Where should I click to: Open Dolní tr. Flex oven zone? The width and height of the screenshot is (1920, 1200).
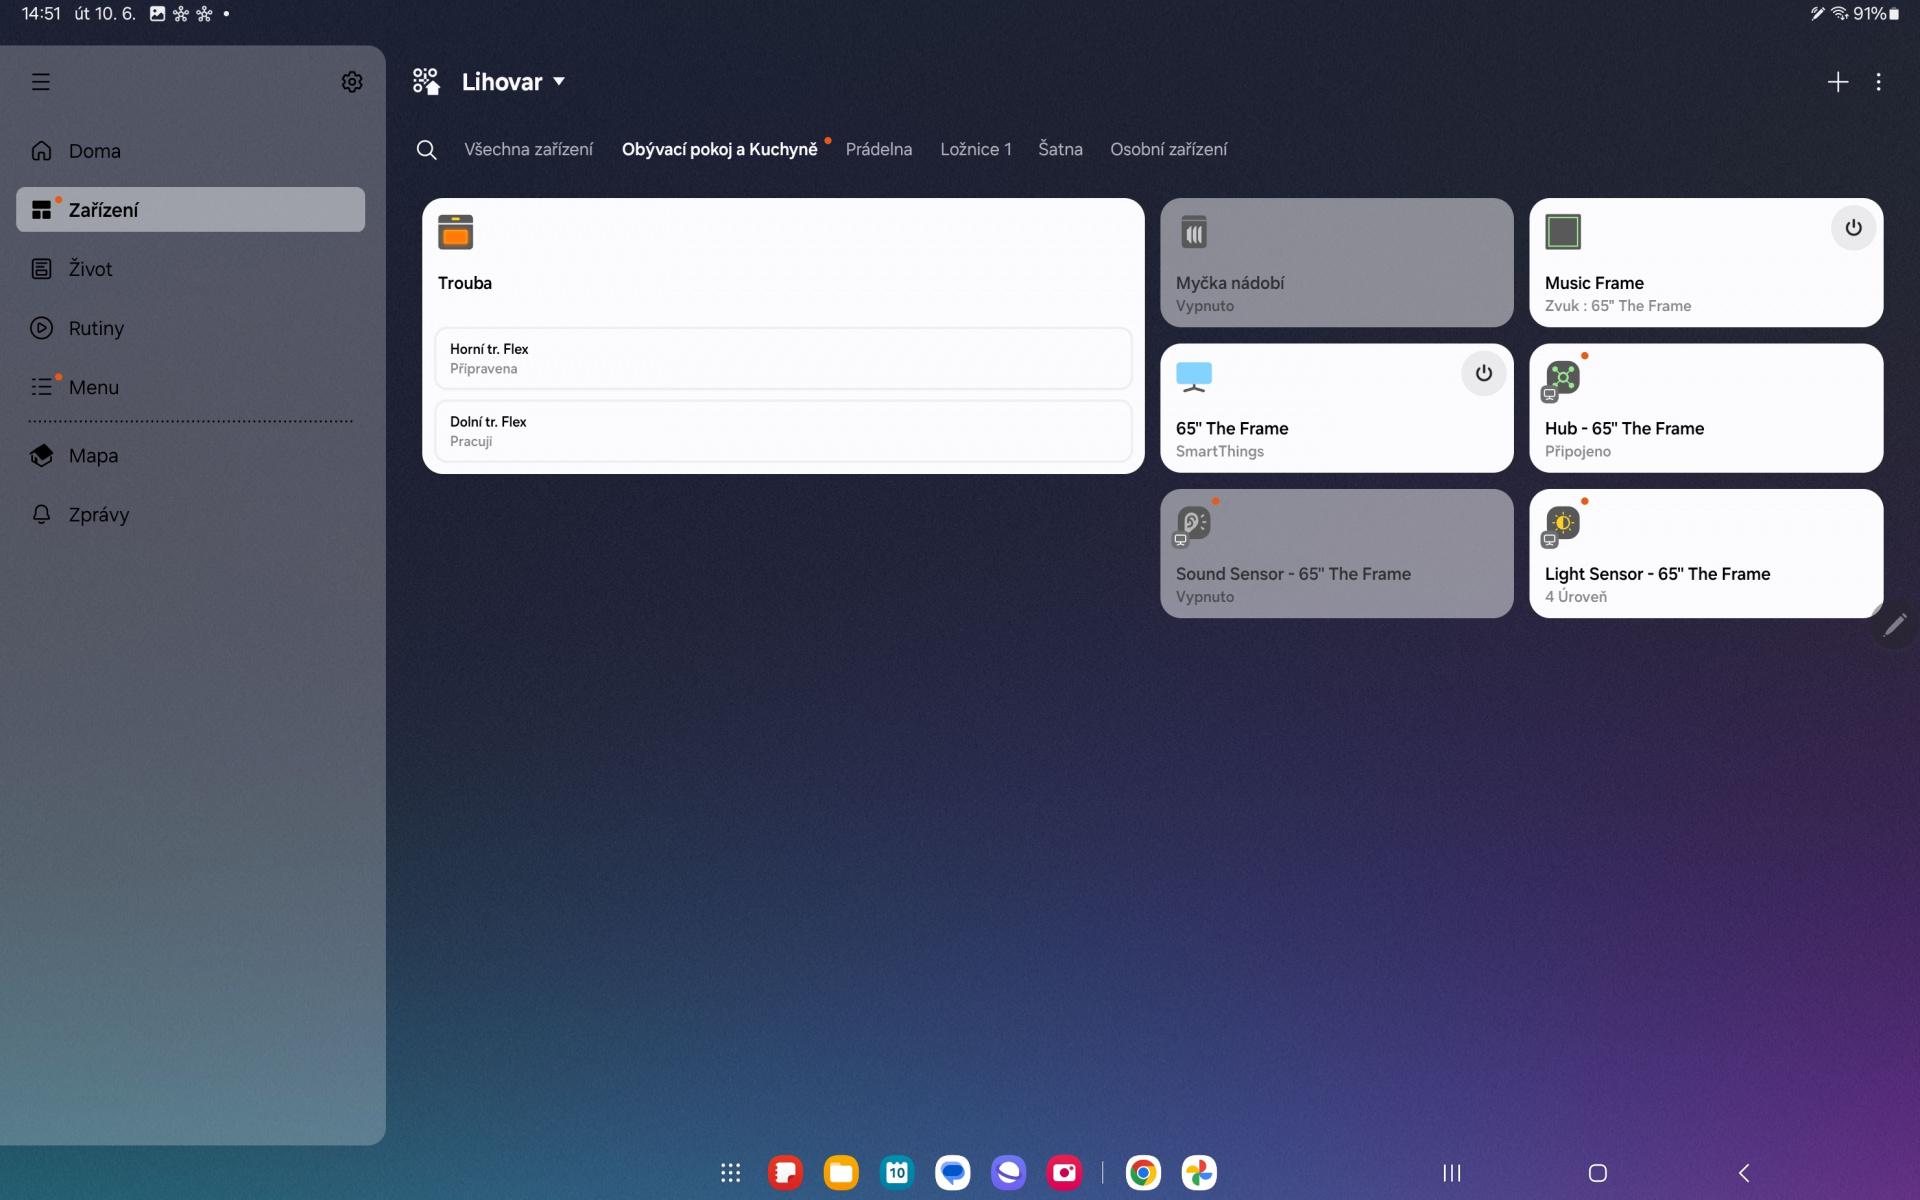point(783,431)
